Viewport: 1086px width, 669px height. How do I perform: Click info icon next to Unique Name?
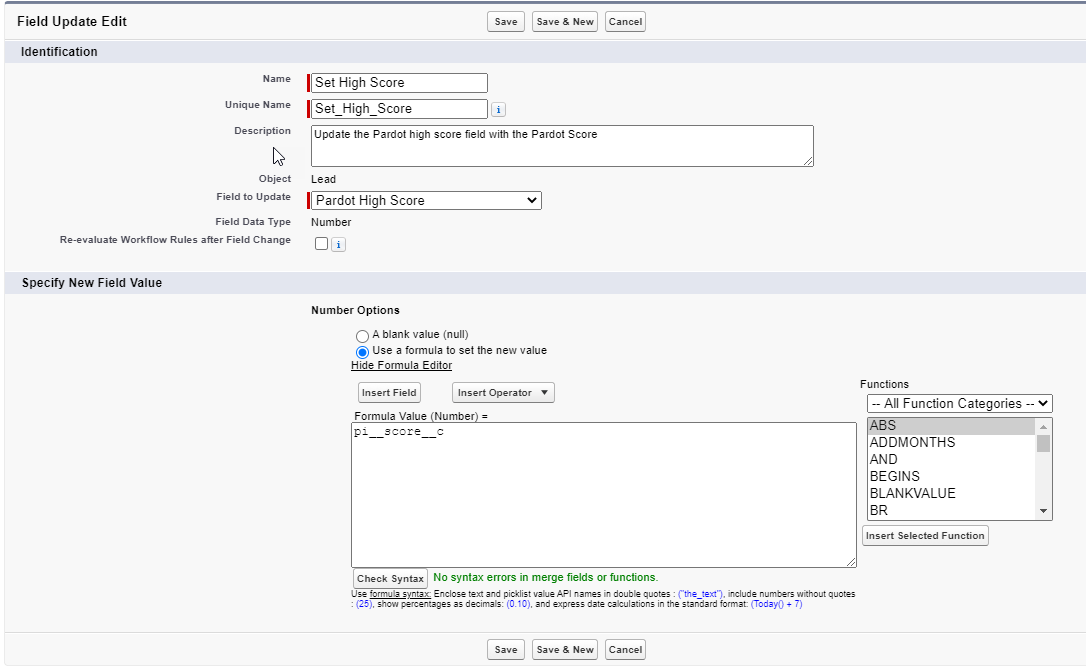point(499,109)
